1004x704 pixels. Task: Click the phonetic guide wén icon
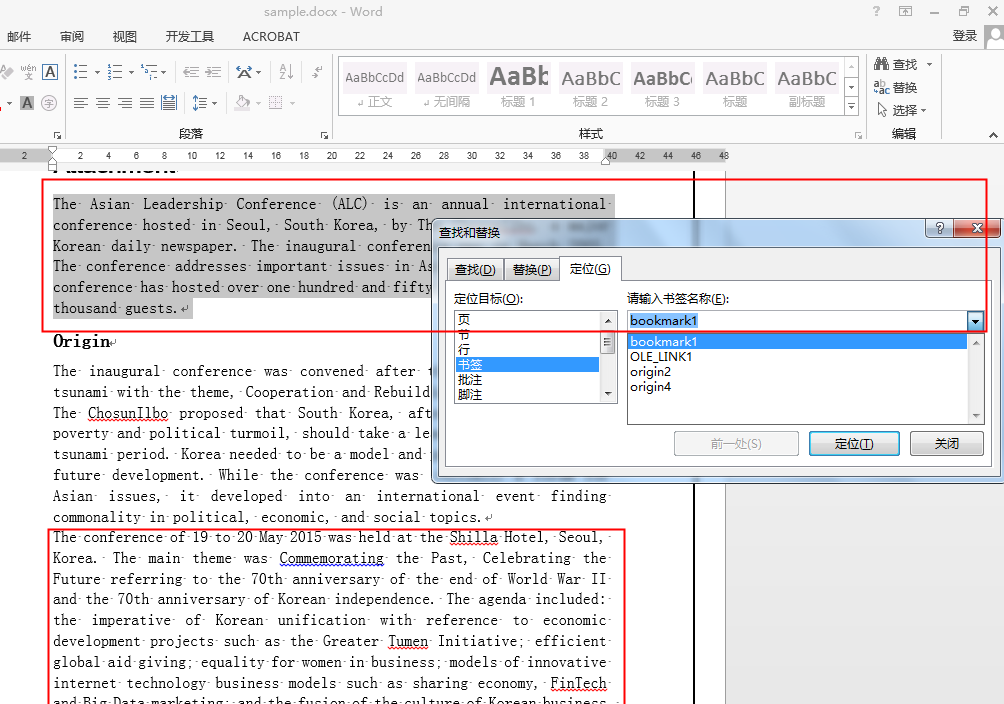tap(28, 72)
